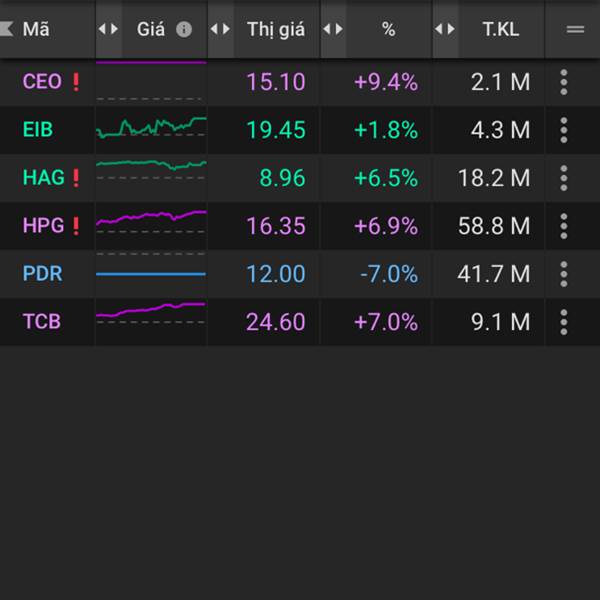
Task: Click the TCB price 24.60
Action: [276, 322]
